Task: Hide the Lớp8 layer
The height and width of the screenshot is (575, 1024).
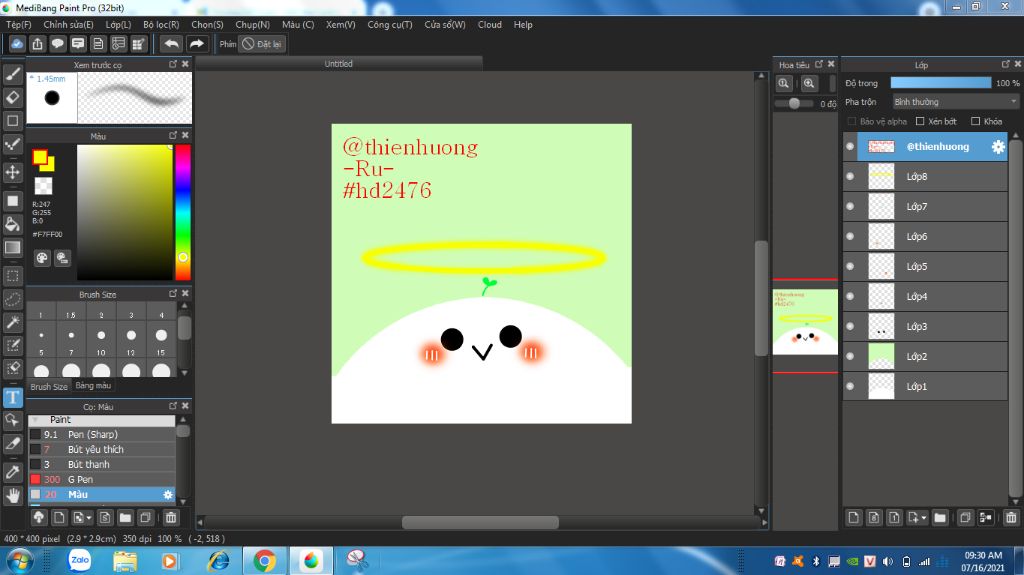Action: click(x=850, y=176)
